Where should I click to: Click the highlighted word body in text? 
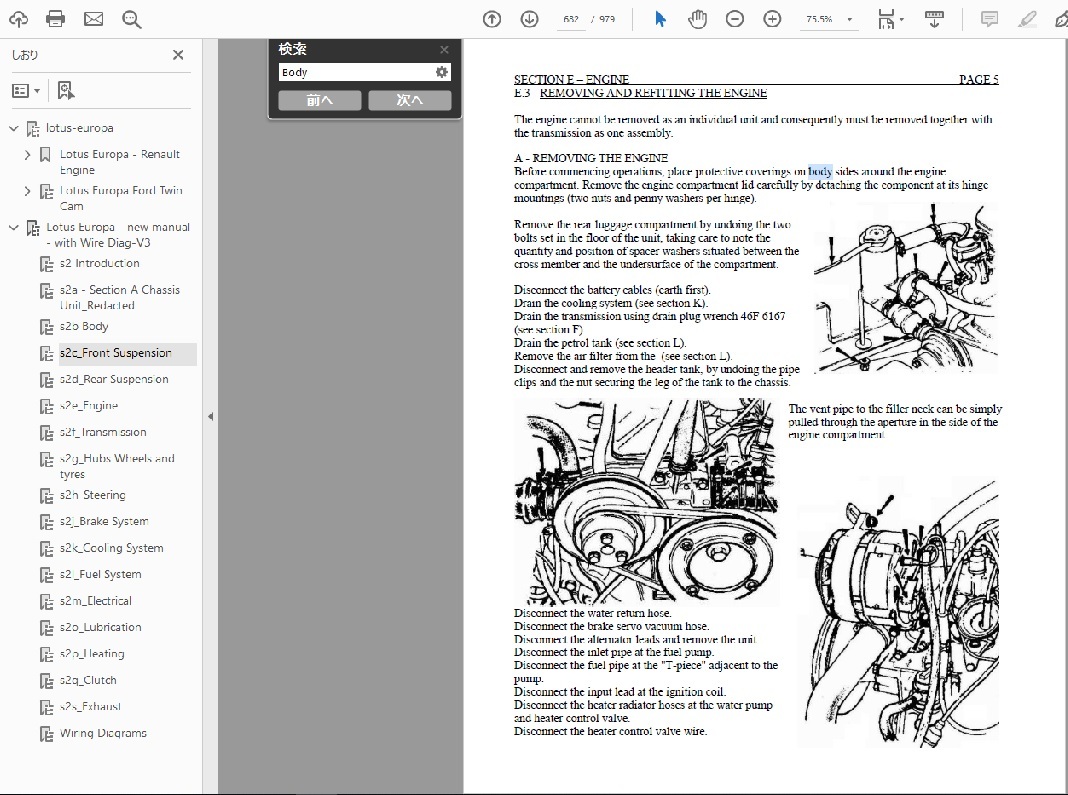click(820, 172)
